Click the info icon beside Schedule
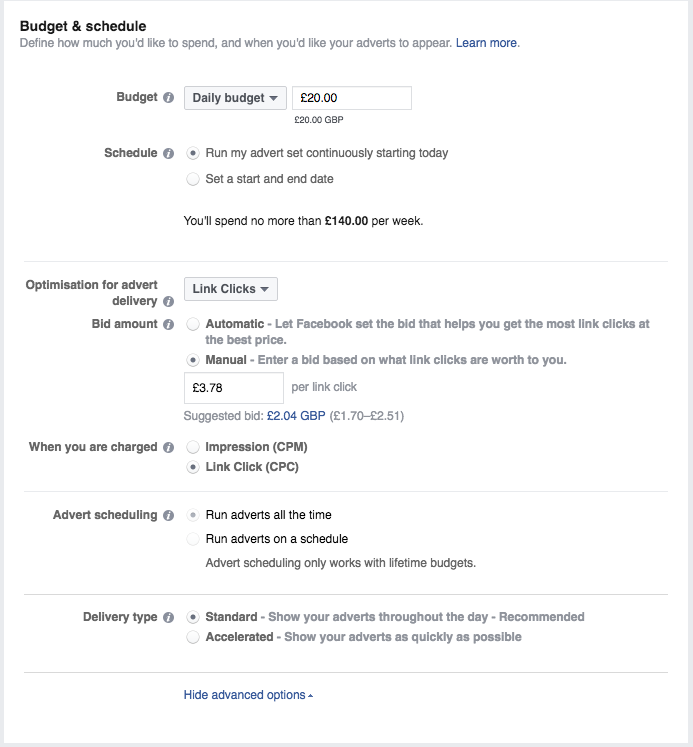 point(168,154)
